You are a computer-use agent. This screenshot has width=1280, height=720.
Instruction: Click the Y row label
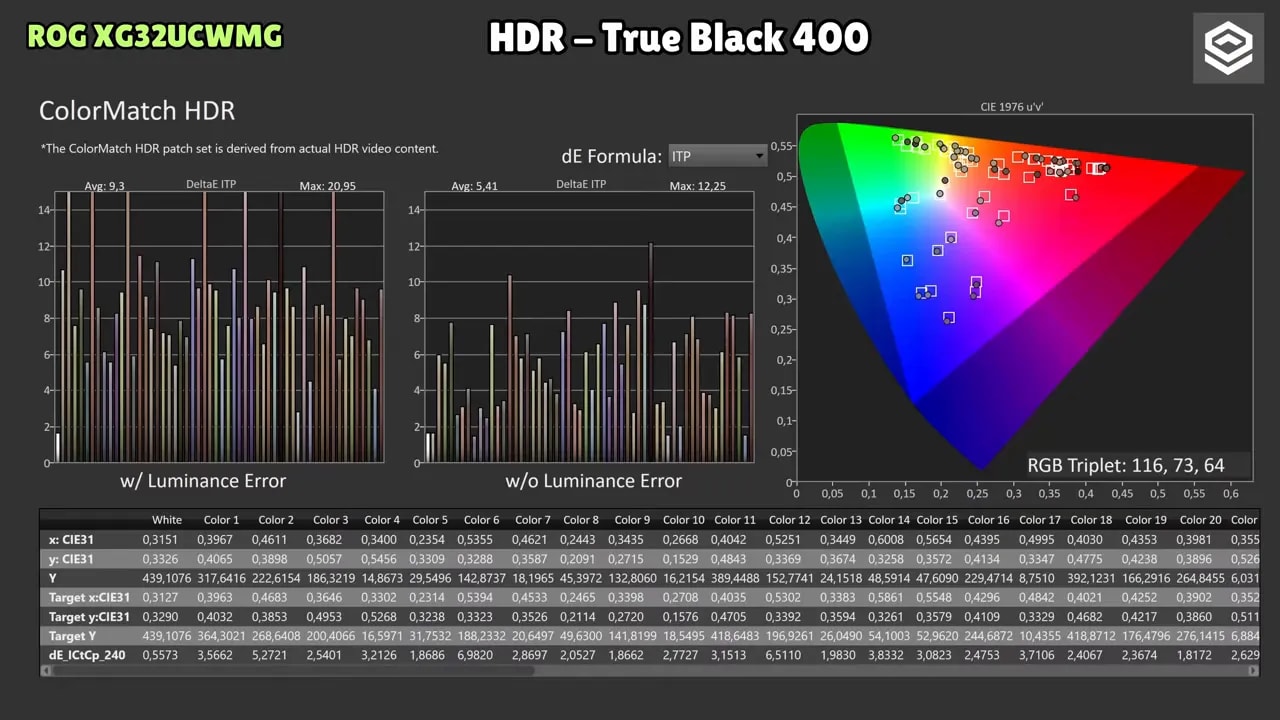(53, 578)
